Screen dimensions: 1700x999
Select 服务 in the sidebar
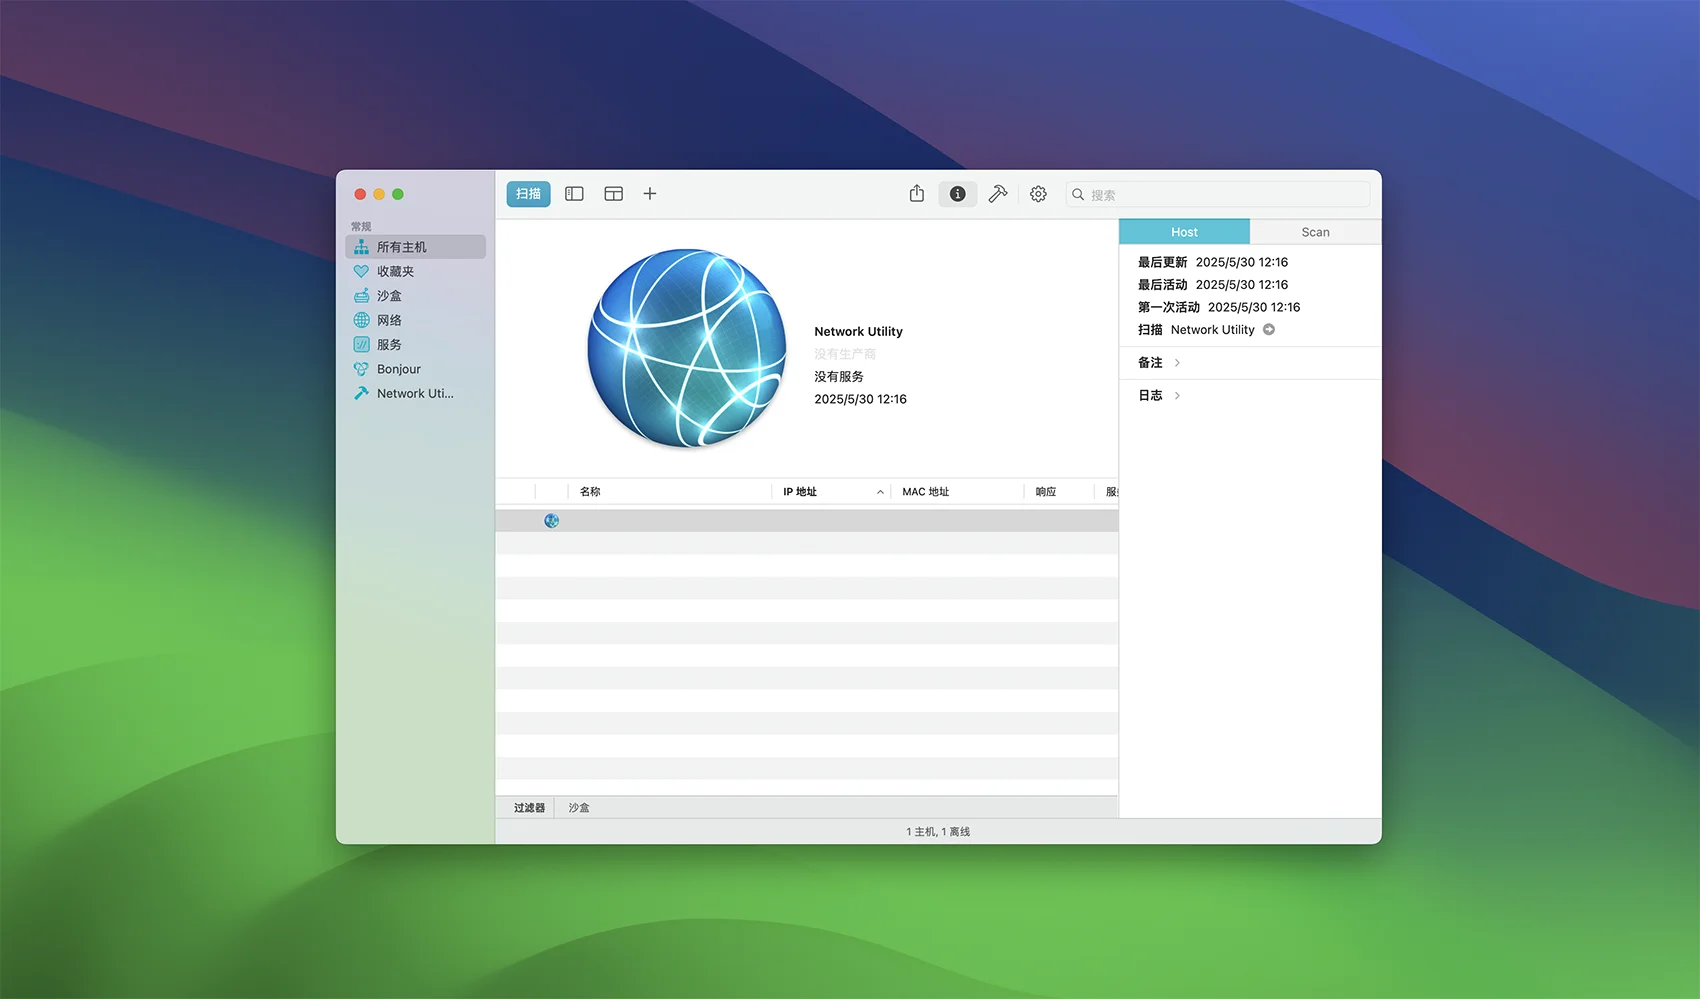(416, 344)
